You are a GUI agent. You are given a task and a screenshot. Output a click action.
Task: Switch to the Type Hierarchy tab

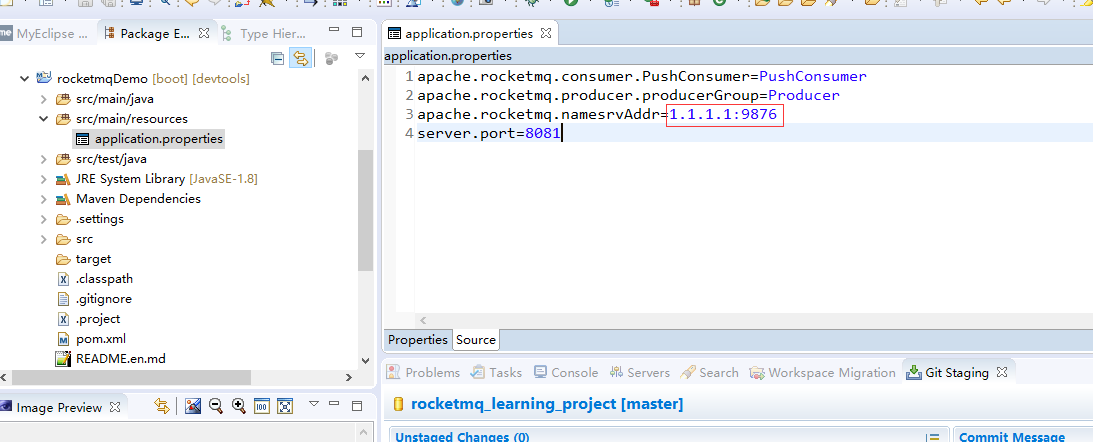pos(264,33)
